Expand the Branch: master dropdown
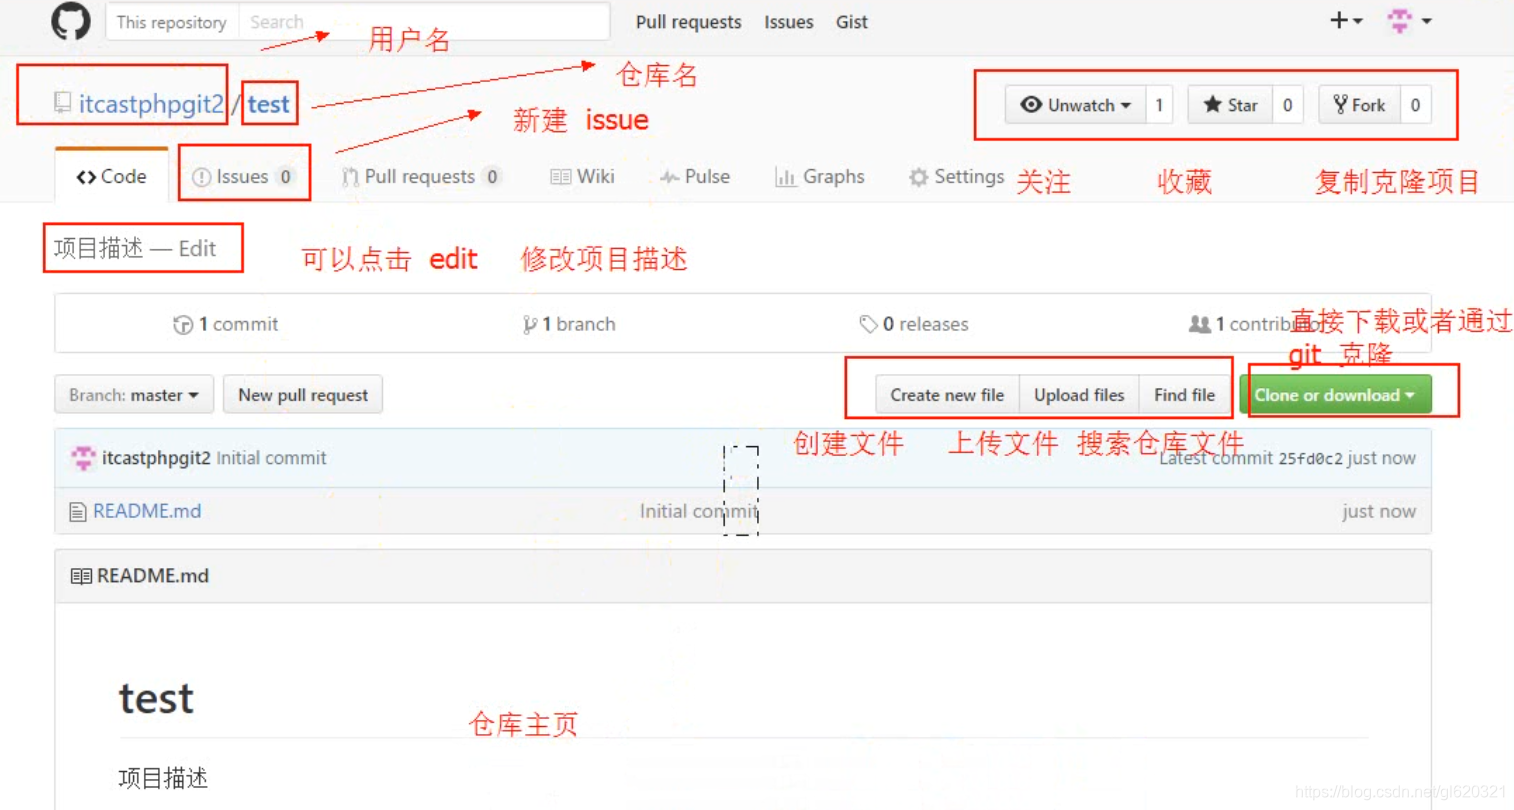 click(134, 395)
